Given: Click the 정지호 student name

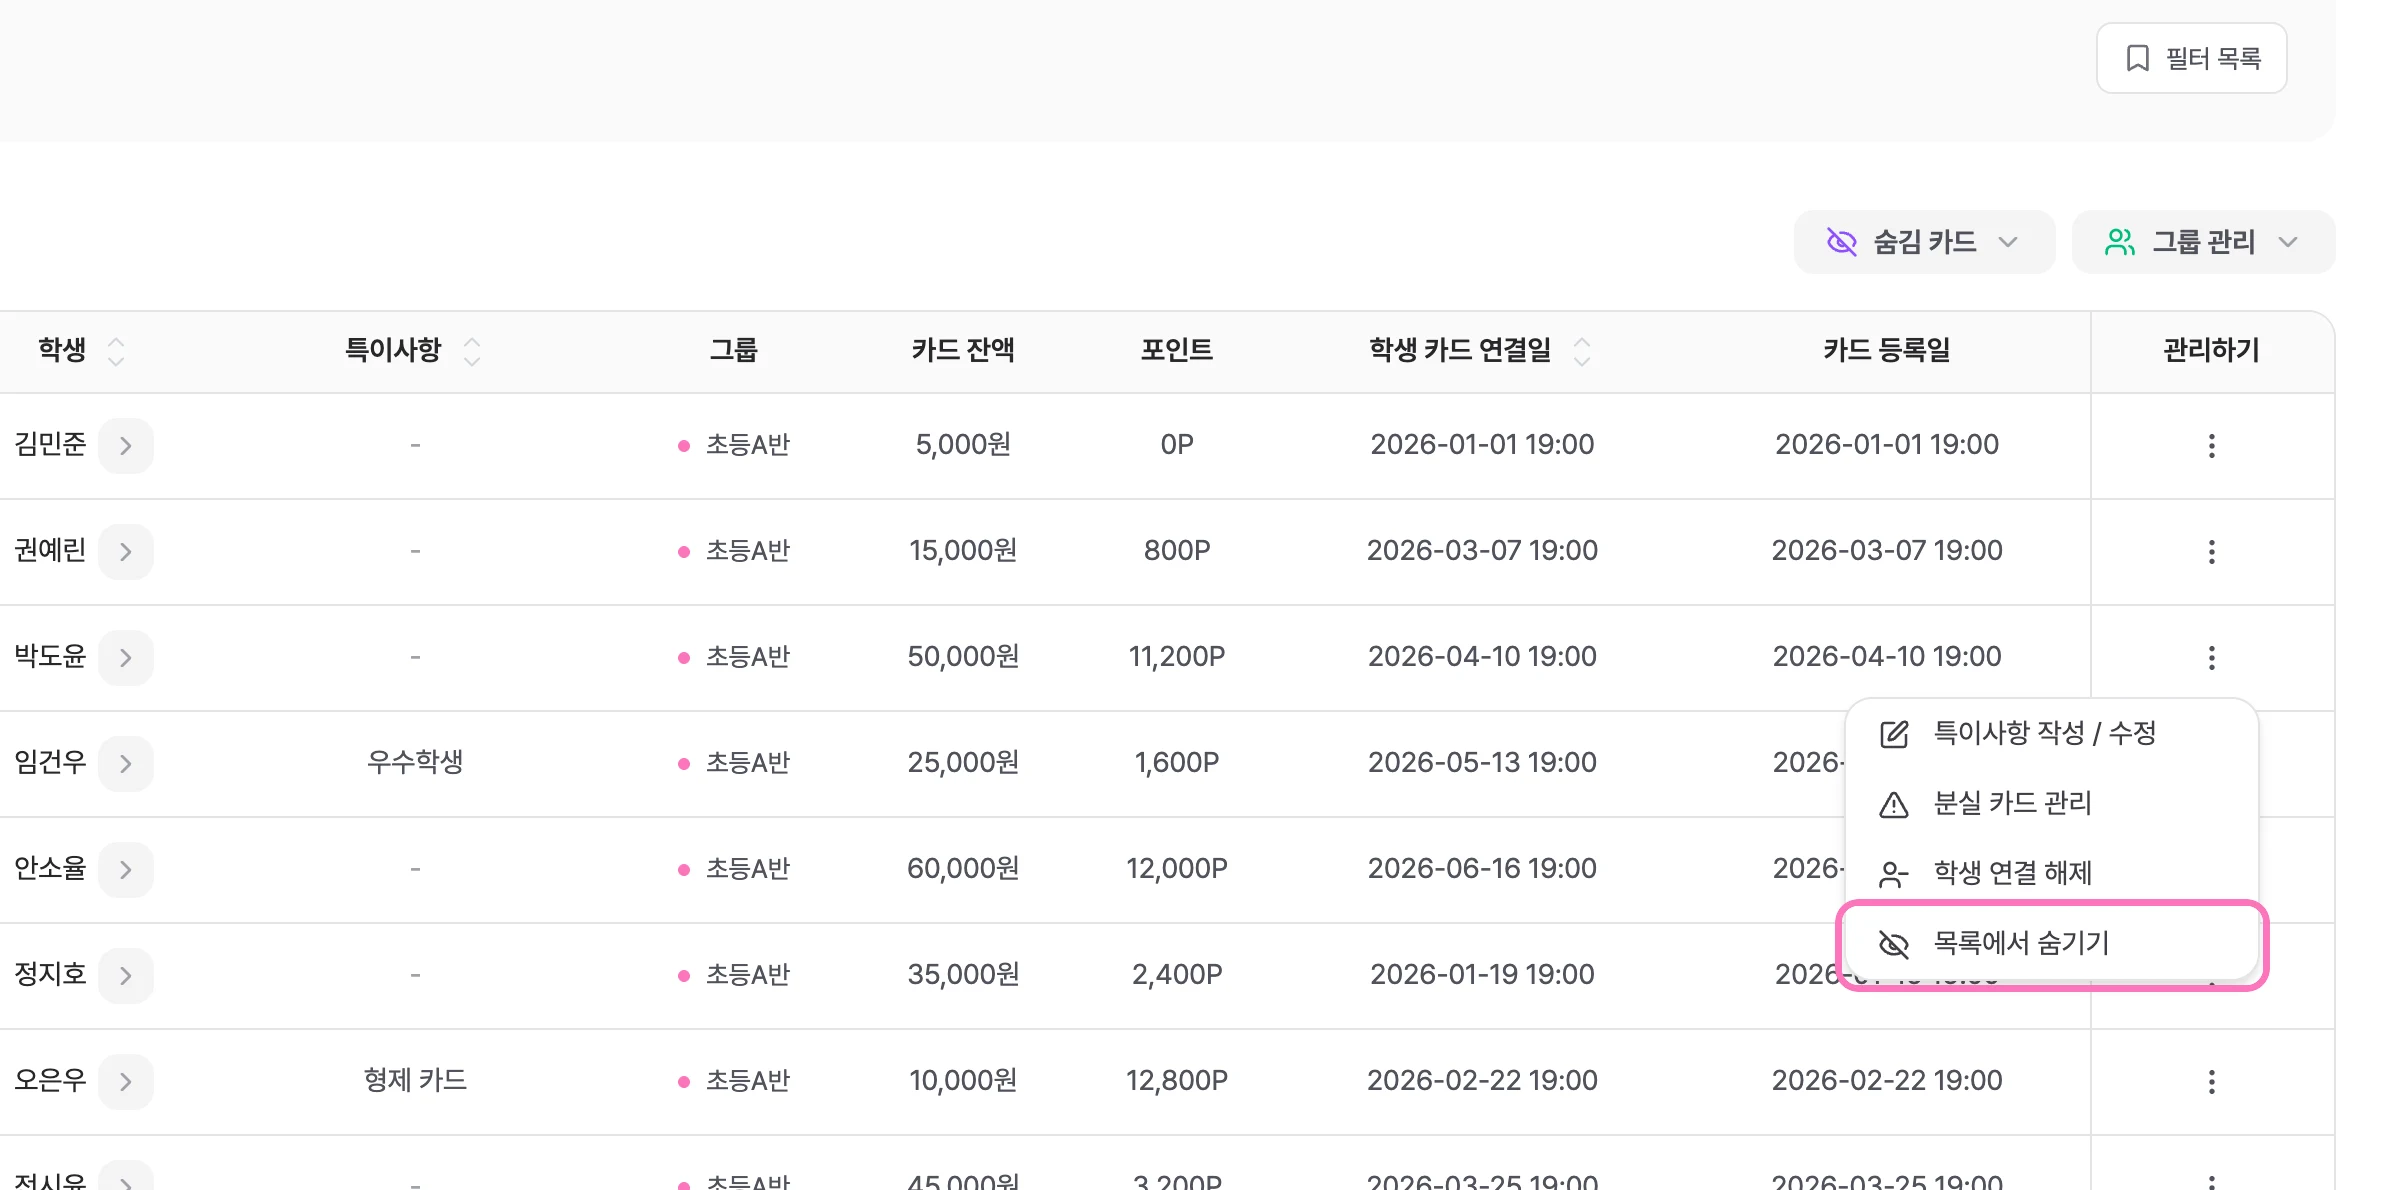Looking at the screenshot, I should click(x=50, y=975).
